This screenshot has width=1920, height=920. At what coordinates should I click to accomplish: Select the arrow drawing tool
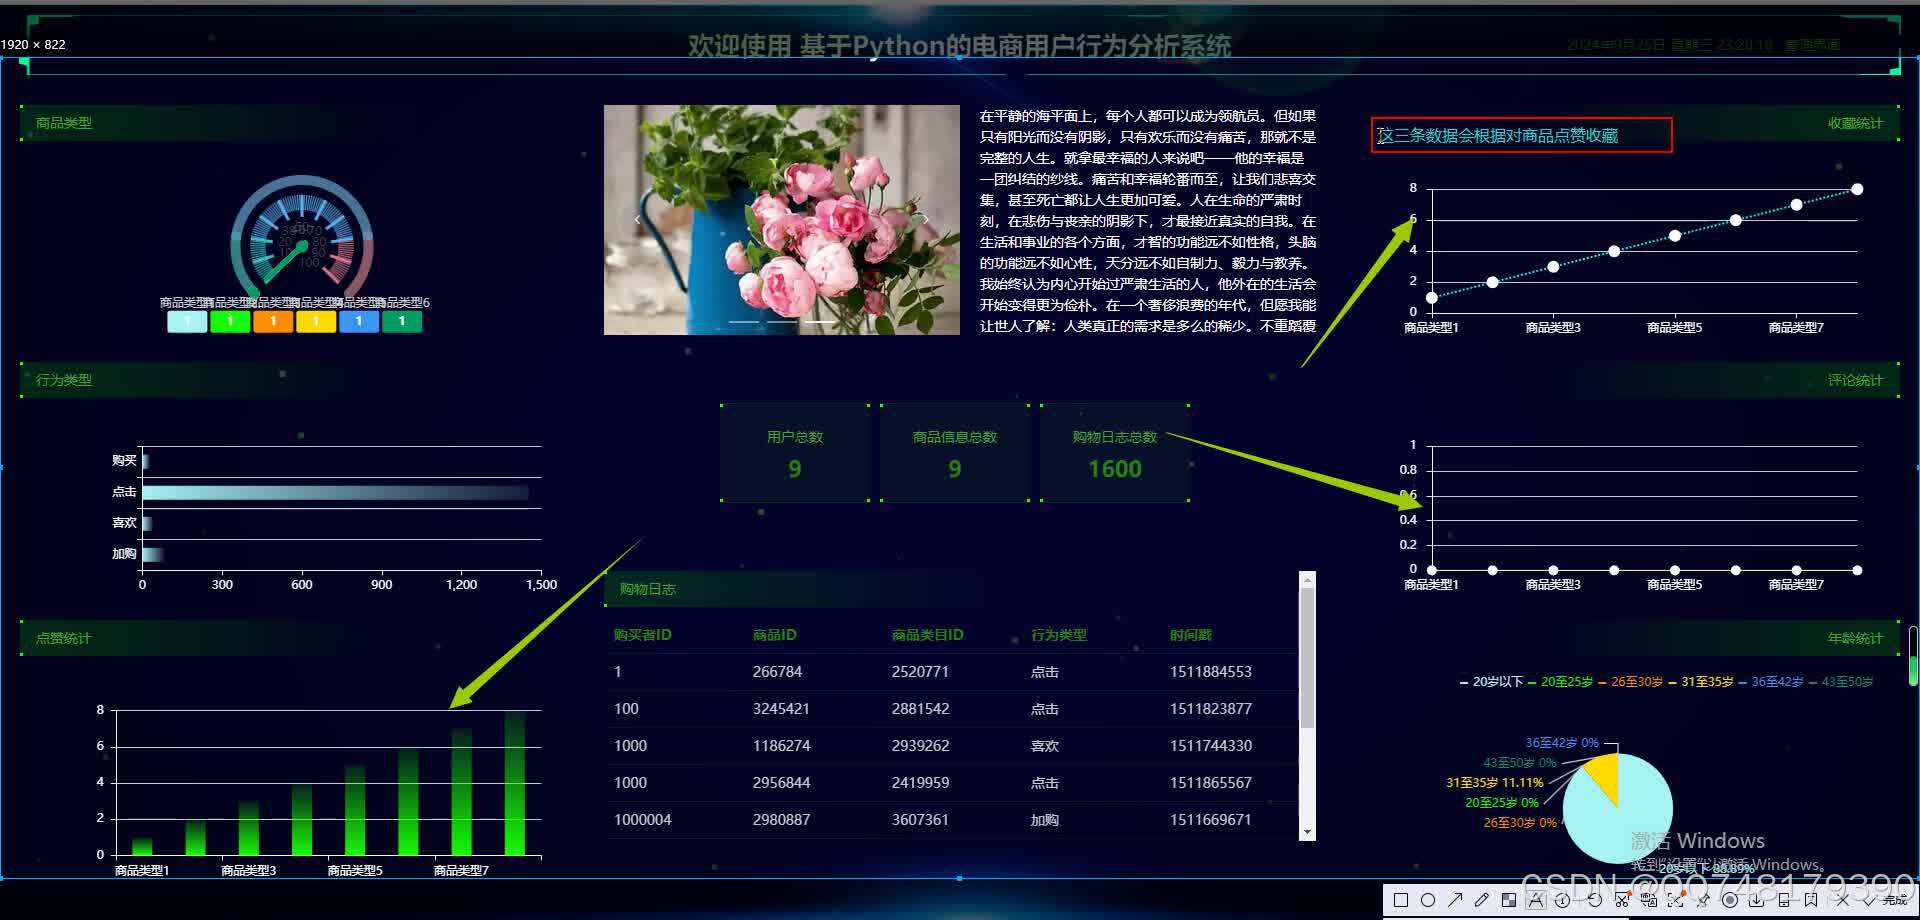[x=1455, y=900]
